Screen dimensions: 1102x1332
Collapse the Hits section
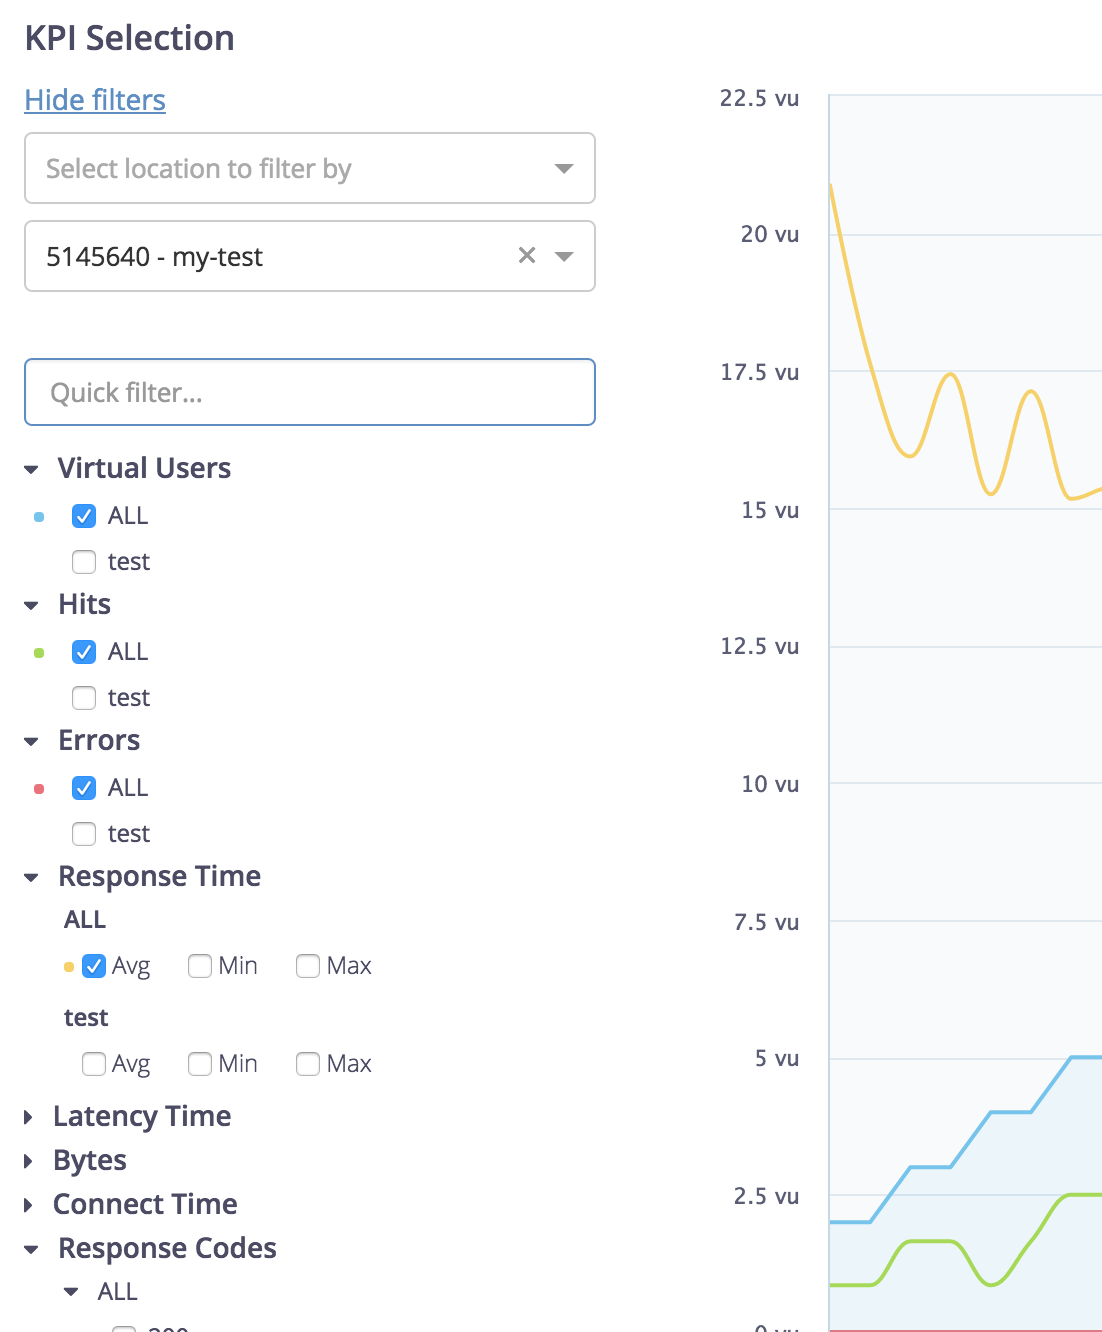[31, 605]
